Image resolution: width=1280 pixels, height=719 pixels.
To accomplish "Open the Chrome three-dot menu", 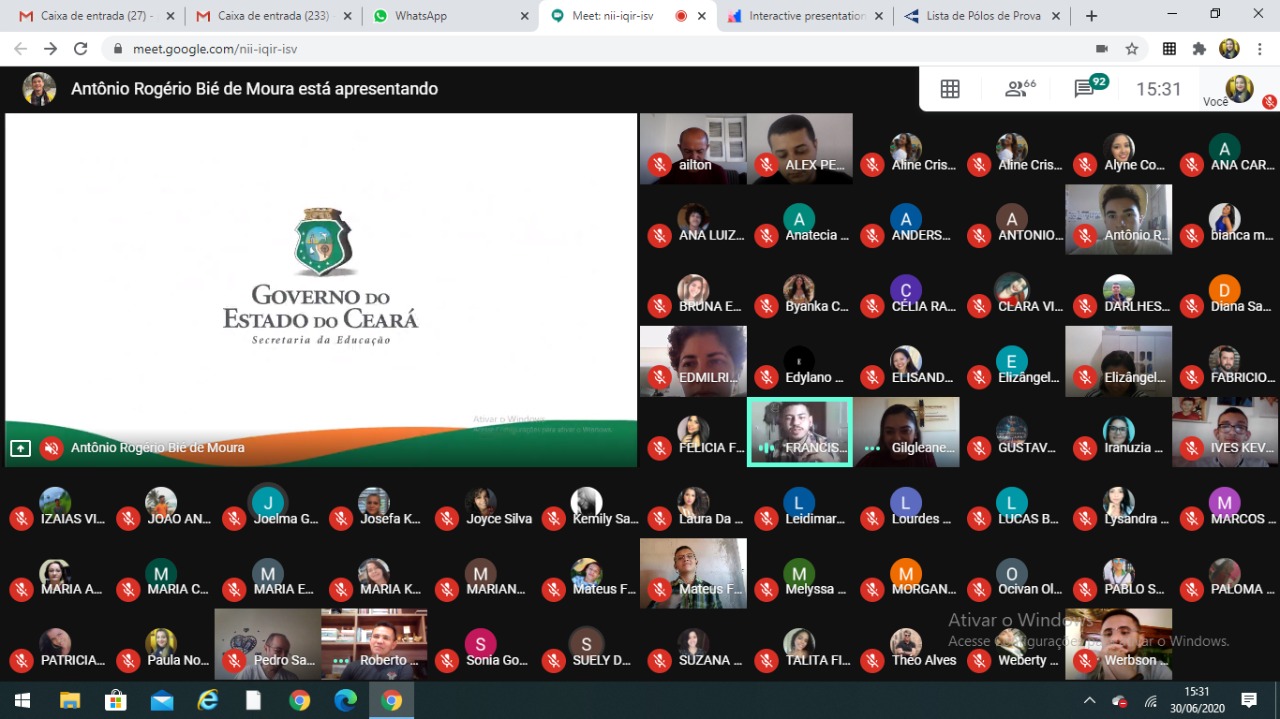I will [1260, 49].
